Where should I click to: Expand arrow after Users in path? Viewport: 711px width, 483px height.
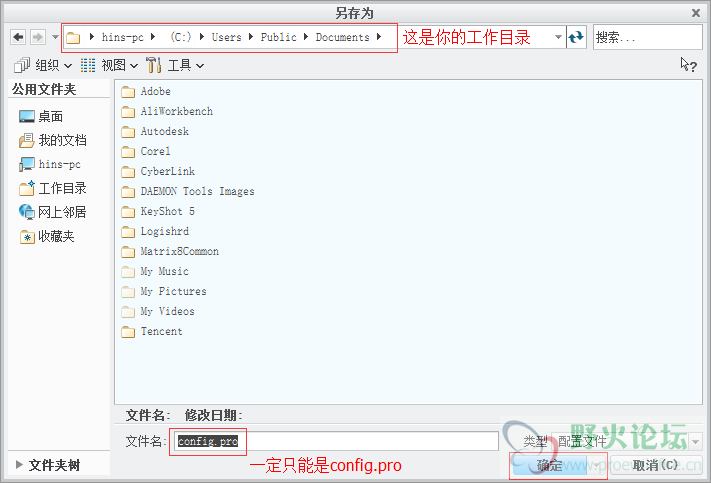pyautogui.click(x=251, y=37)
